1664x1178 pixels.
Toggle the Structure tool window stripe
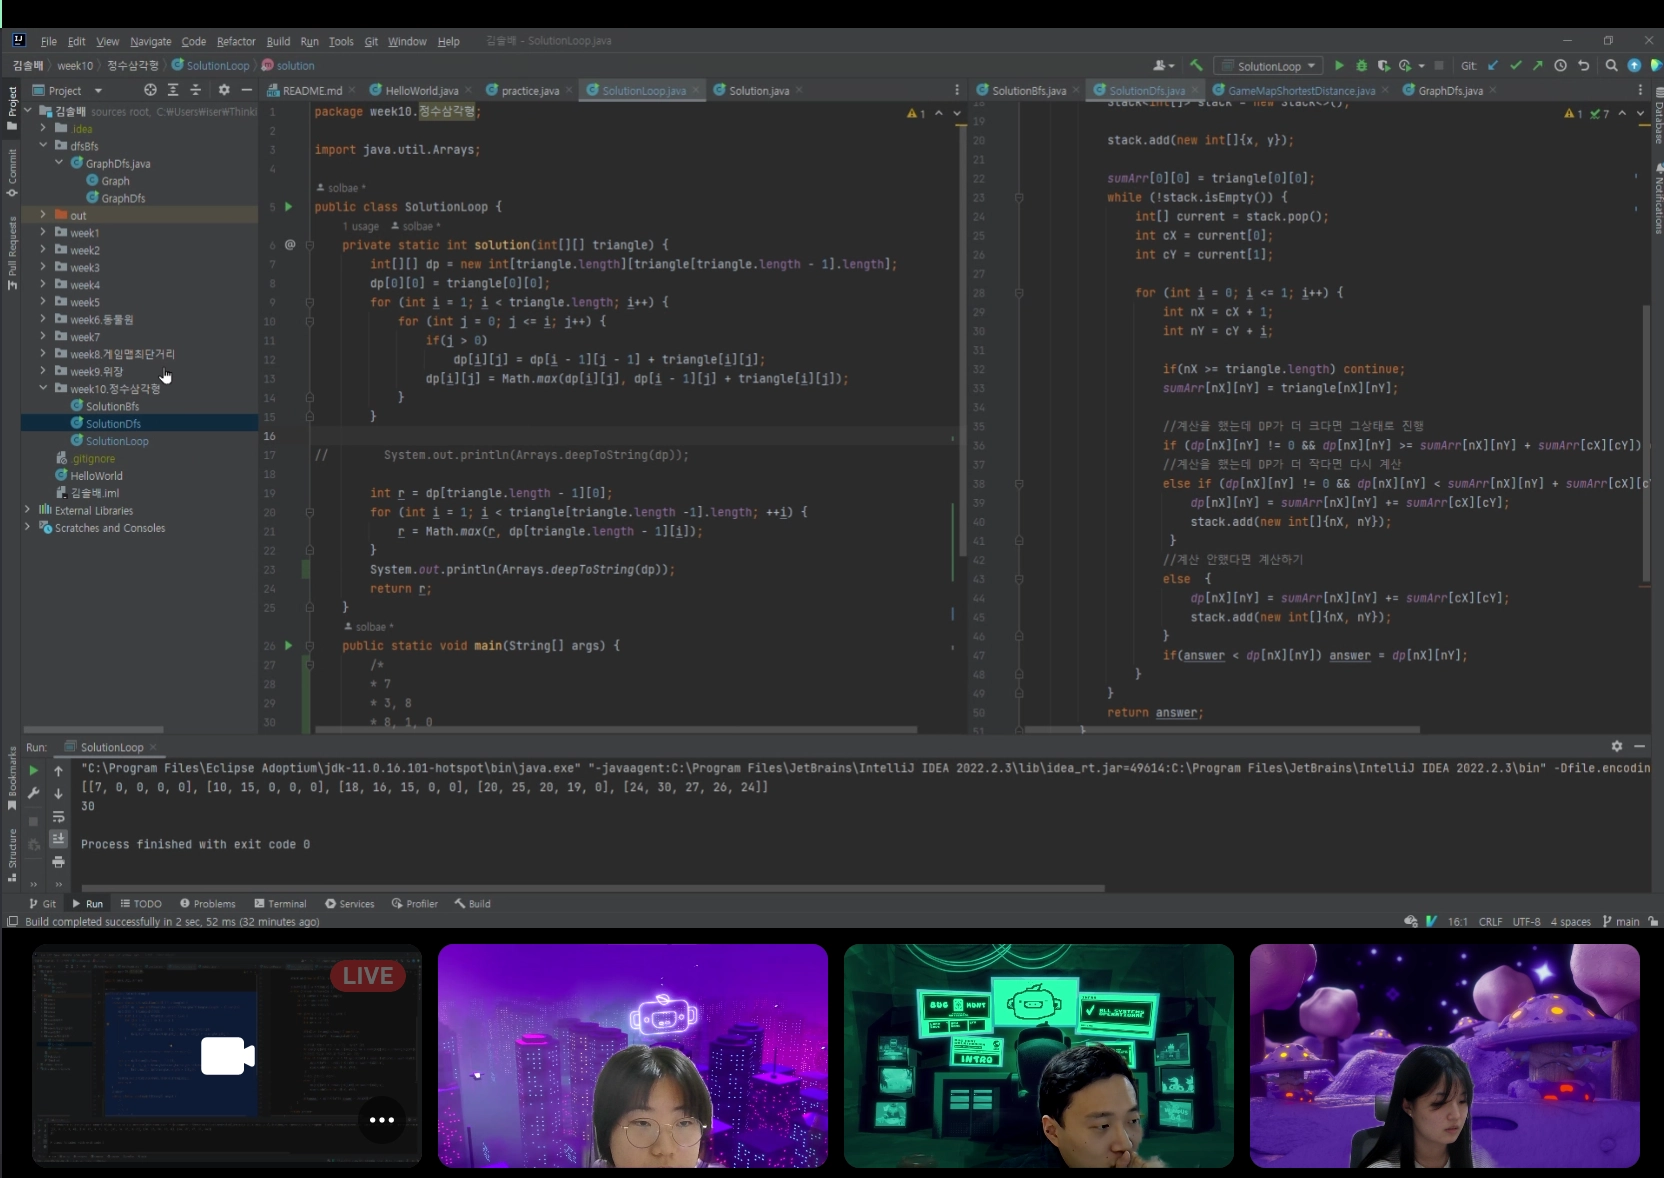12,854
